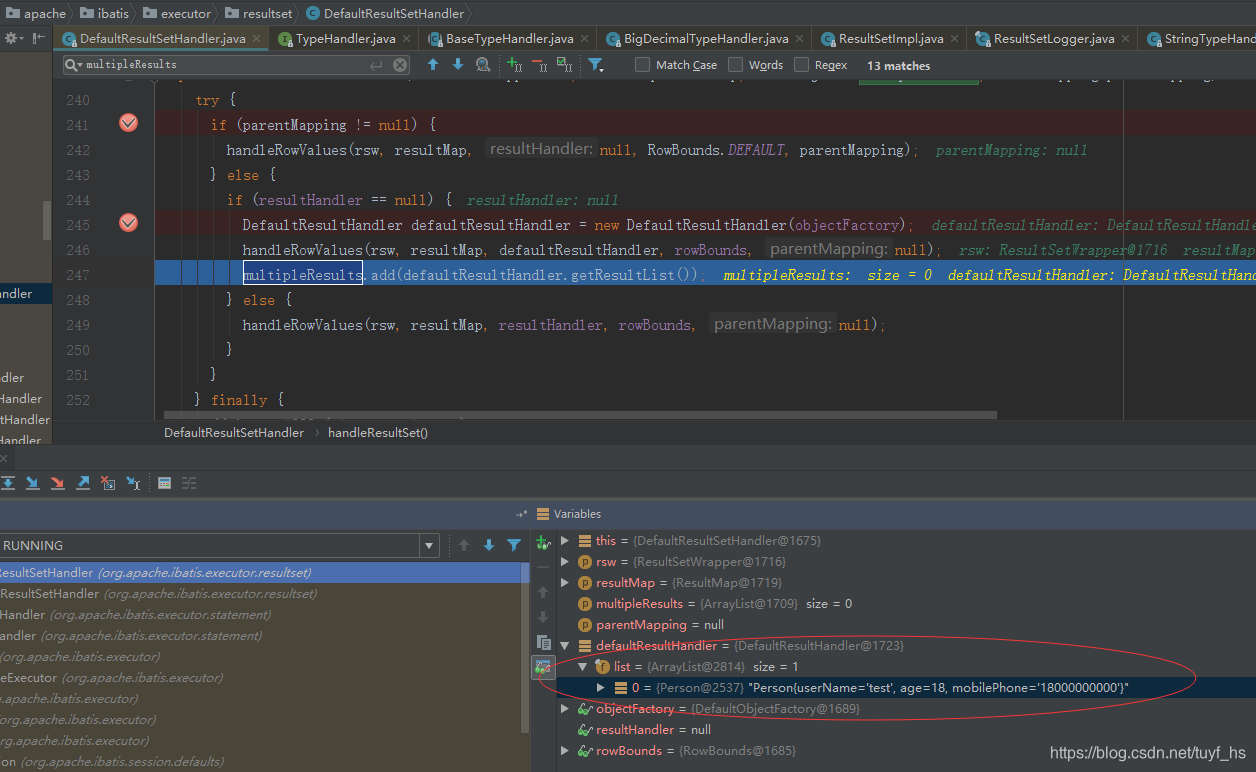Click 'ibatis' breadcrumb folder
This screenshot has height=772, width=1256.
click(103, 13)
